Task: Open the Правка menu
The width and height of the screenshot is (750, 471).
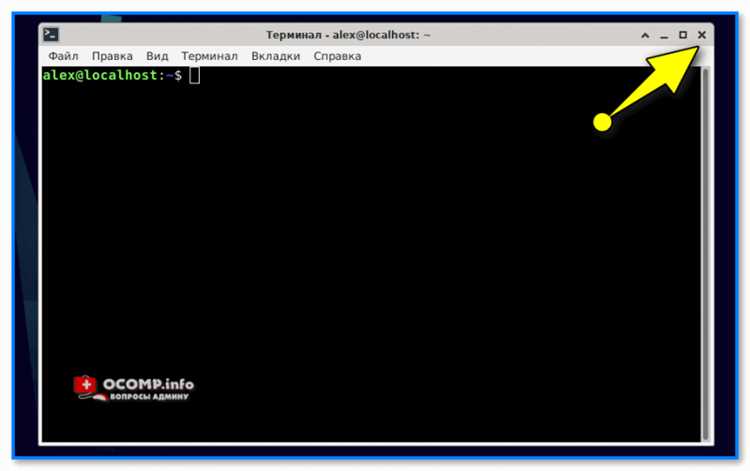Action: coord(112,56)
